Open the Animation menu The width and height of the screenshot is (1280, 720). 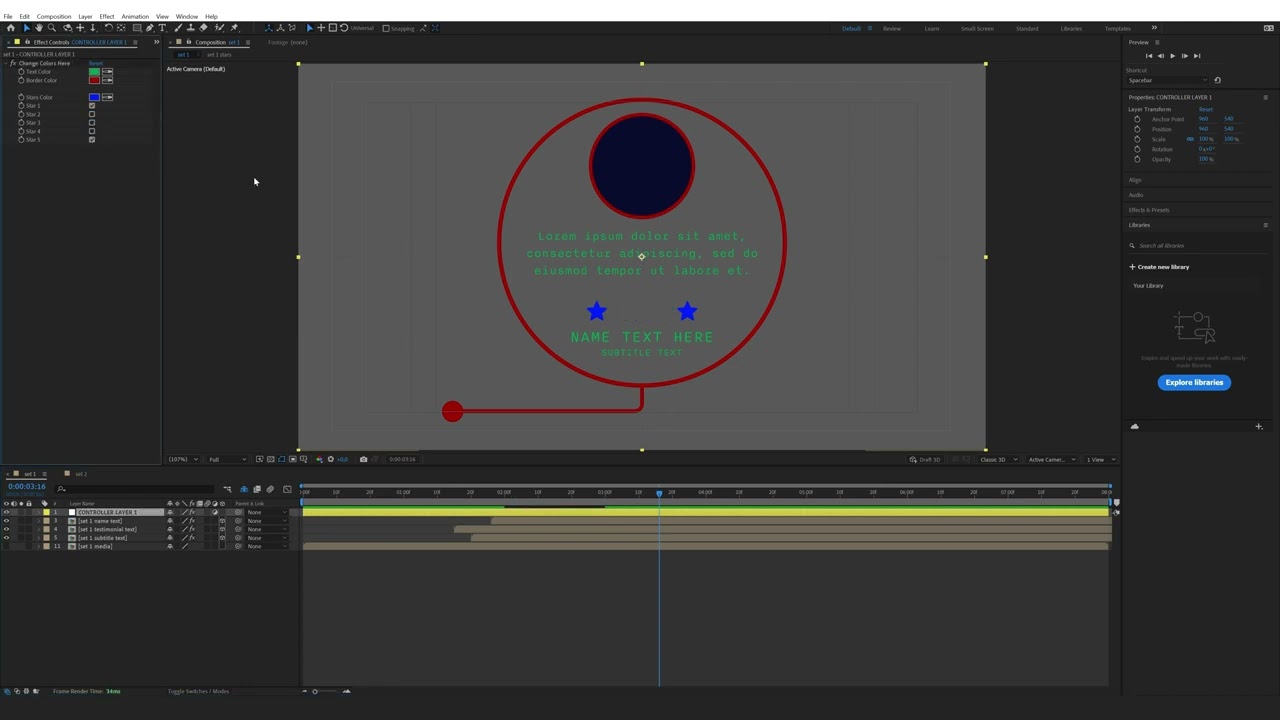[x=135, y=16]
